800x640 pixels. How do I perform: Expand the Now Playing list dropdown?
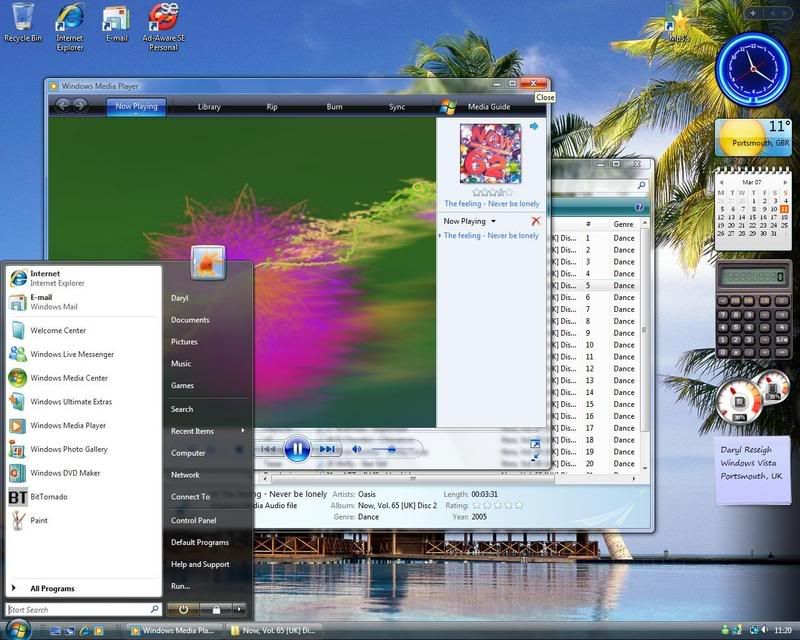click(x=493, y=221)
